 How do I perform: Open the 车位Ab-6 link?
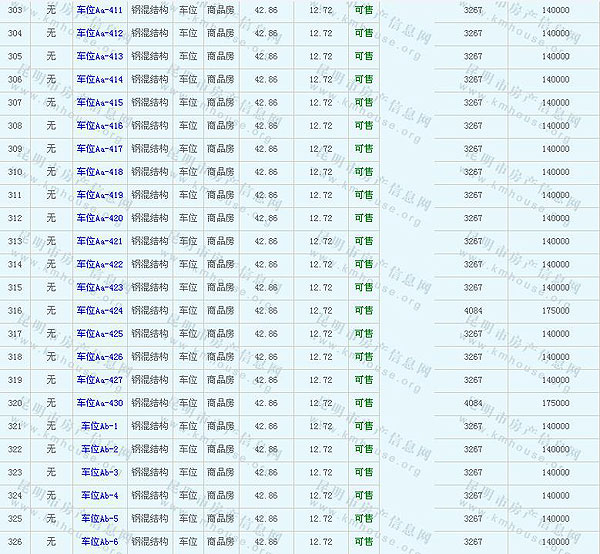(x=100, y=542)
